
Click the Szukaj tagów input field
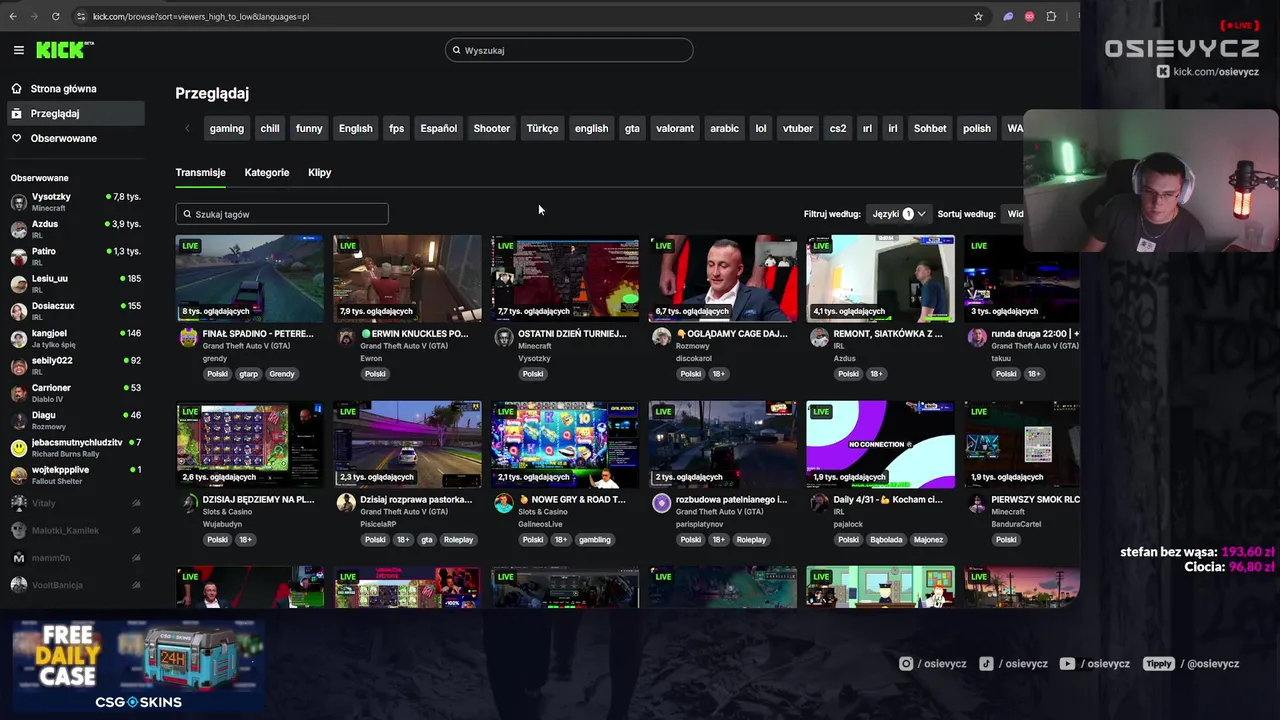pos(282,214)
